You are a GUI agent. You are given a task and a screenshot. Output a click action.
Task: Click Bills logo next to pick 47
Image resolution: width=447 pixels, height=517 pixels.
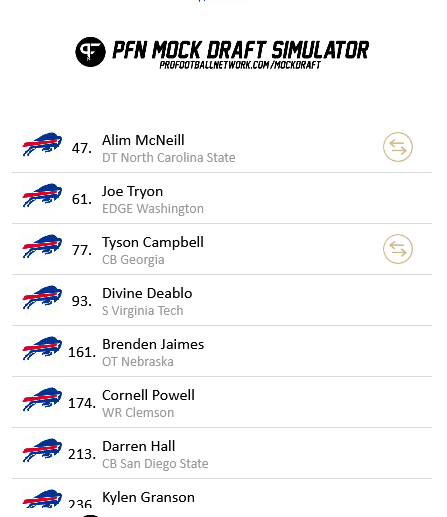pyautogui.click(x=42, y=144)
